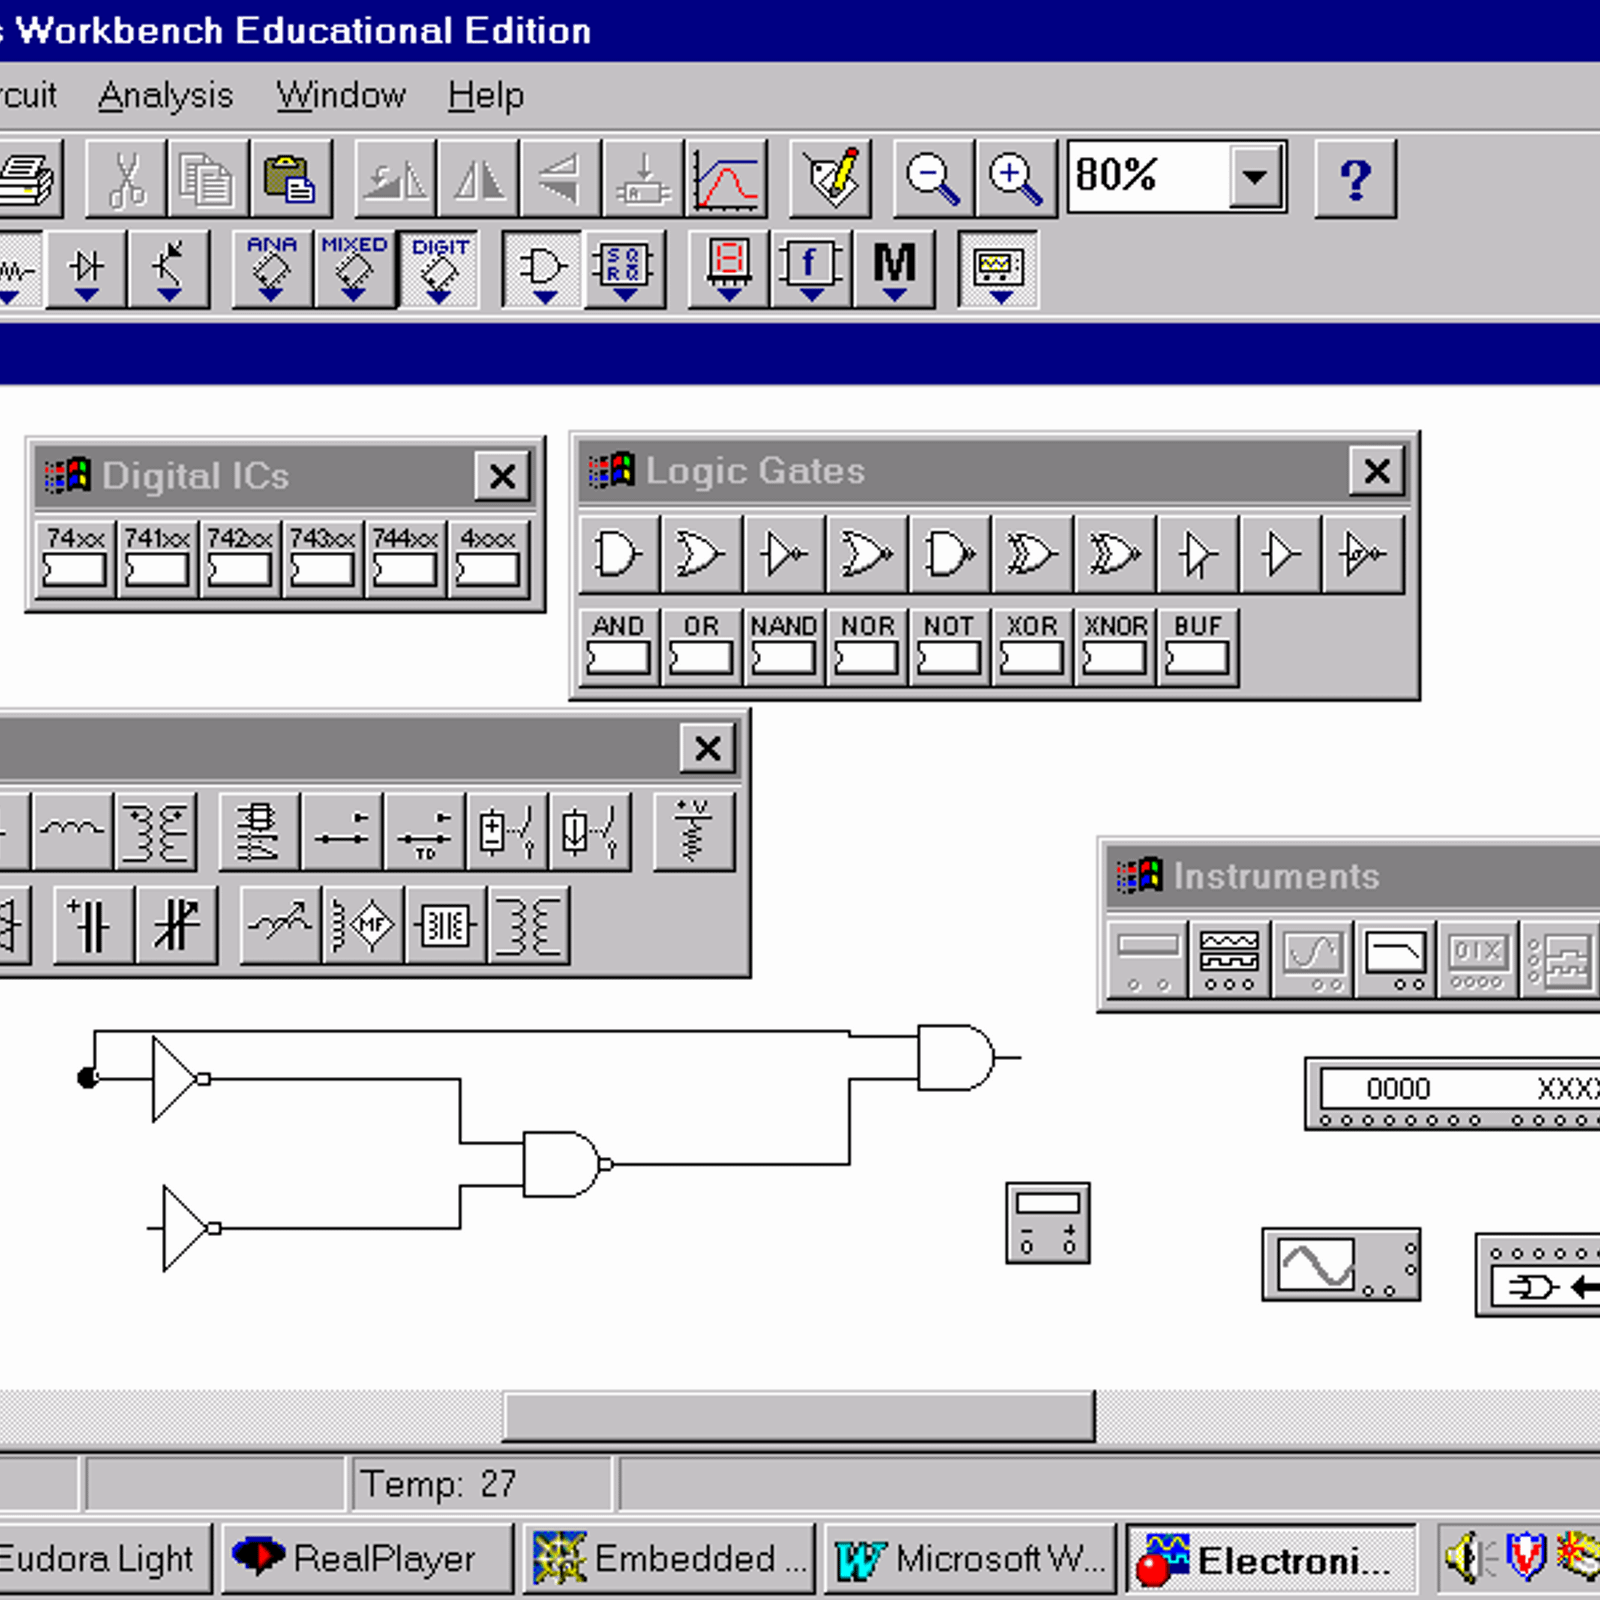Select the pull-up resistor component
The width and height of the screenshot is (1600, 1600).
tap(694, 832)
